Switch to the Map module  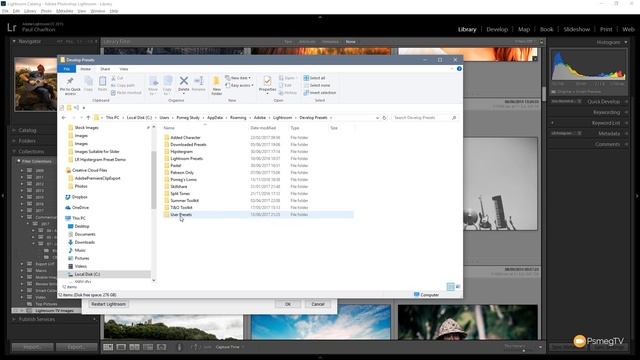[x=524, y=29]
